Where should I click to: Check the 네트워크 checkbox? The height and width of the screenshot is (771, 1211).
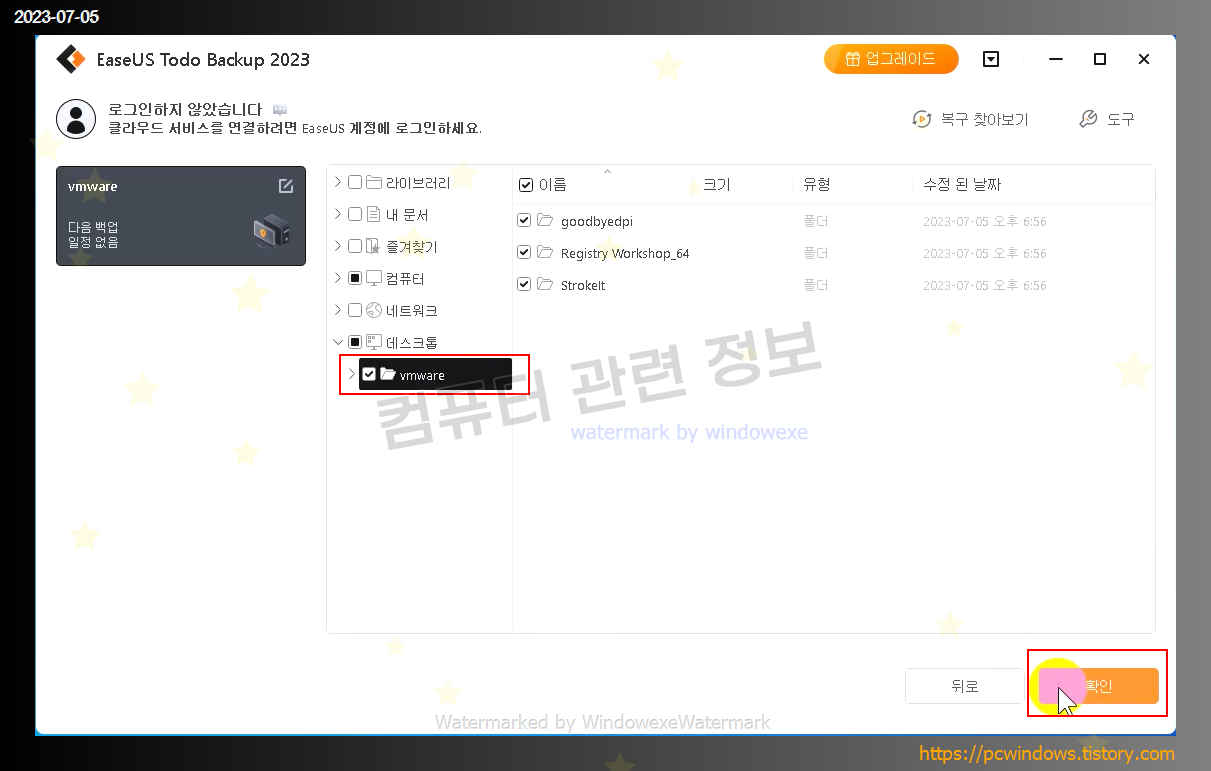coord(355,311)
